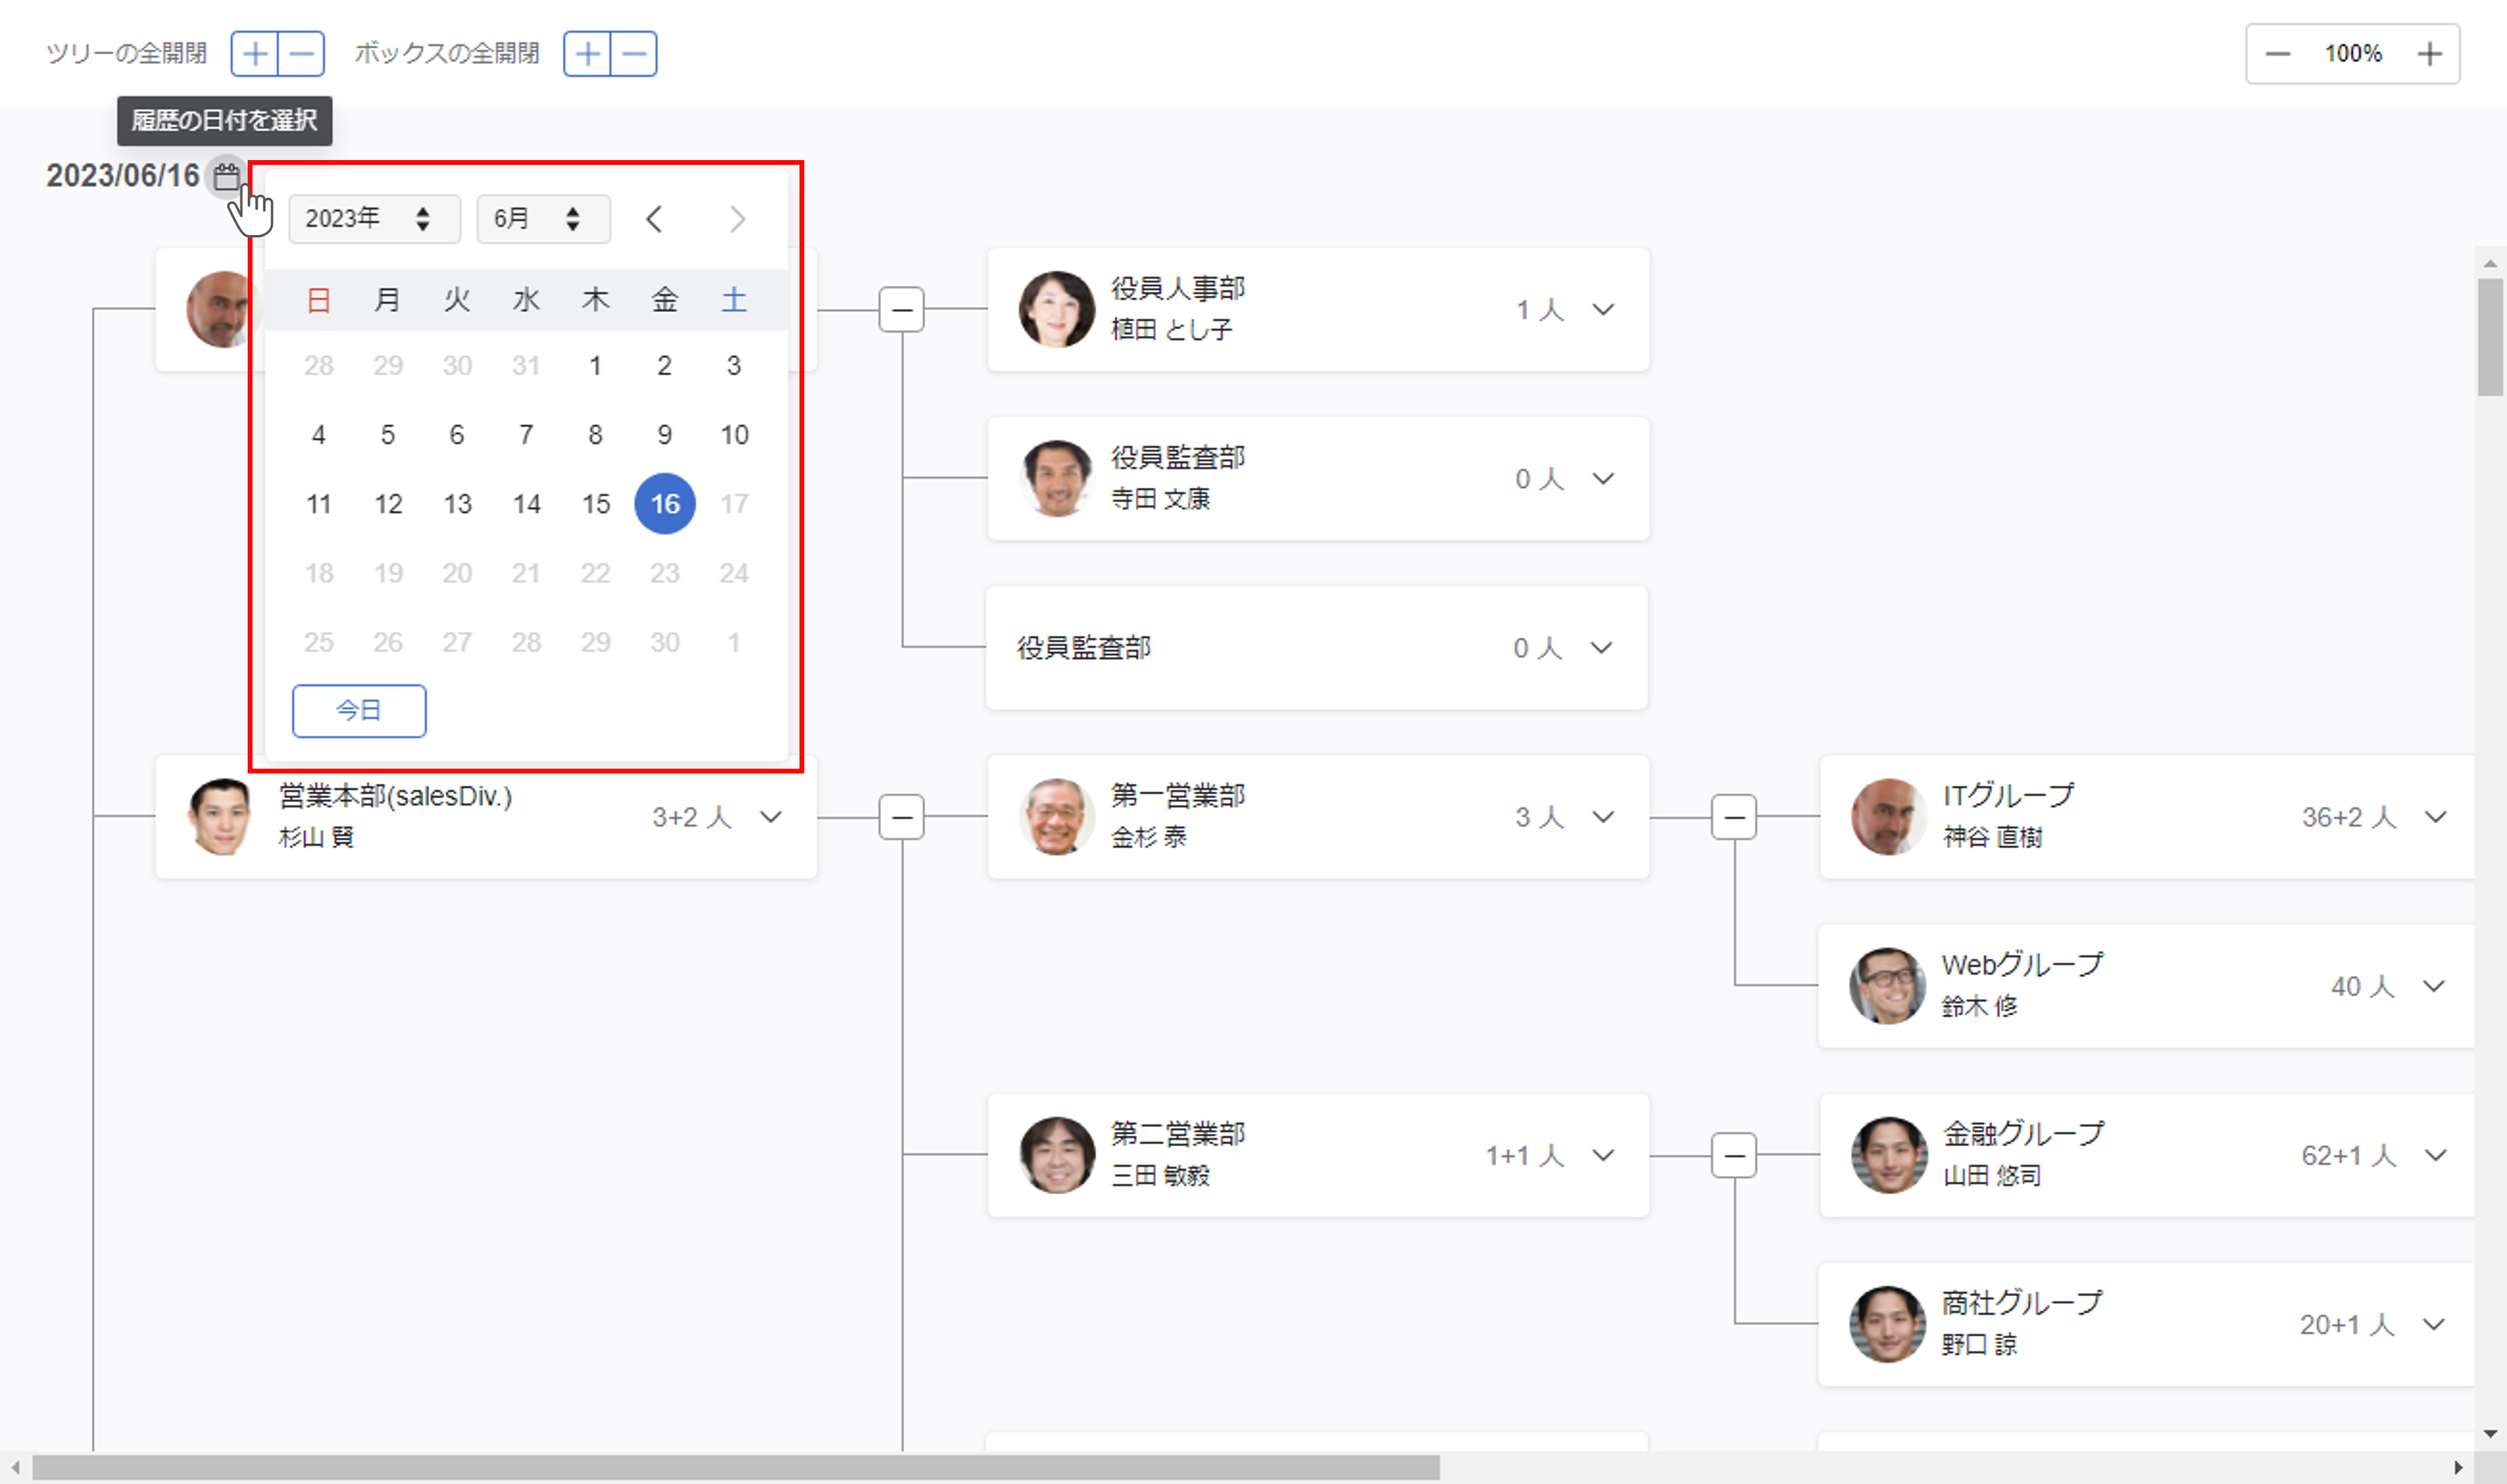Image resolution: width=2507 pixels, height=1484 pixels.
Task: Click the 100% zoom level value
Action: coord(2353,54)
